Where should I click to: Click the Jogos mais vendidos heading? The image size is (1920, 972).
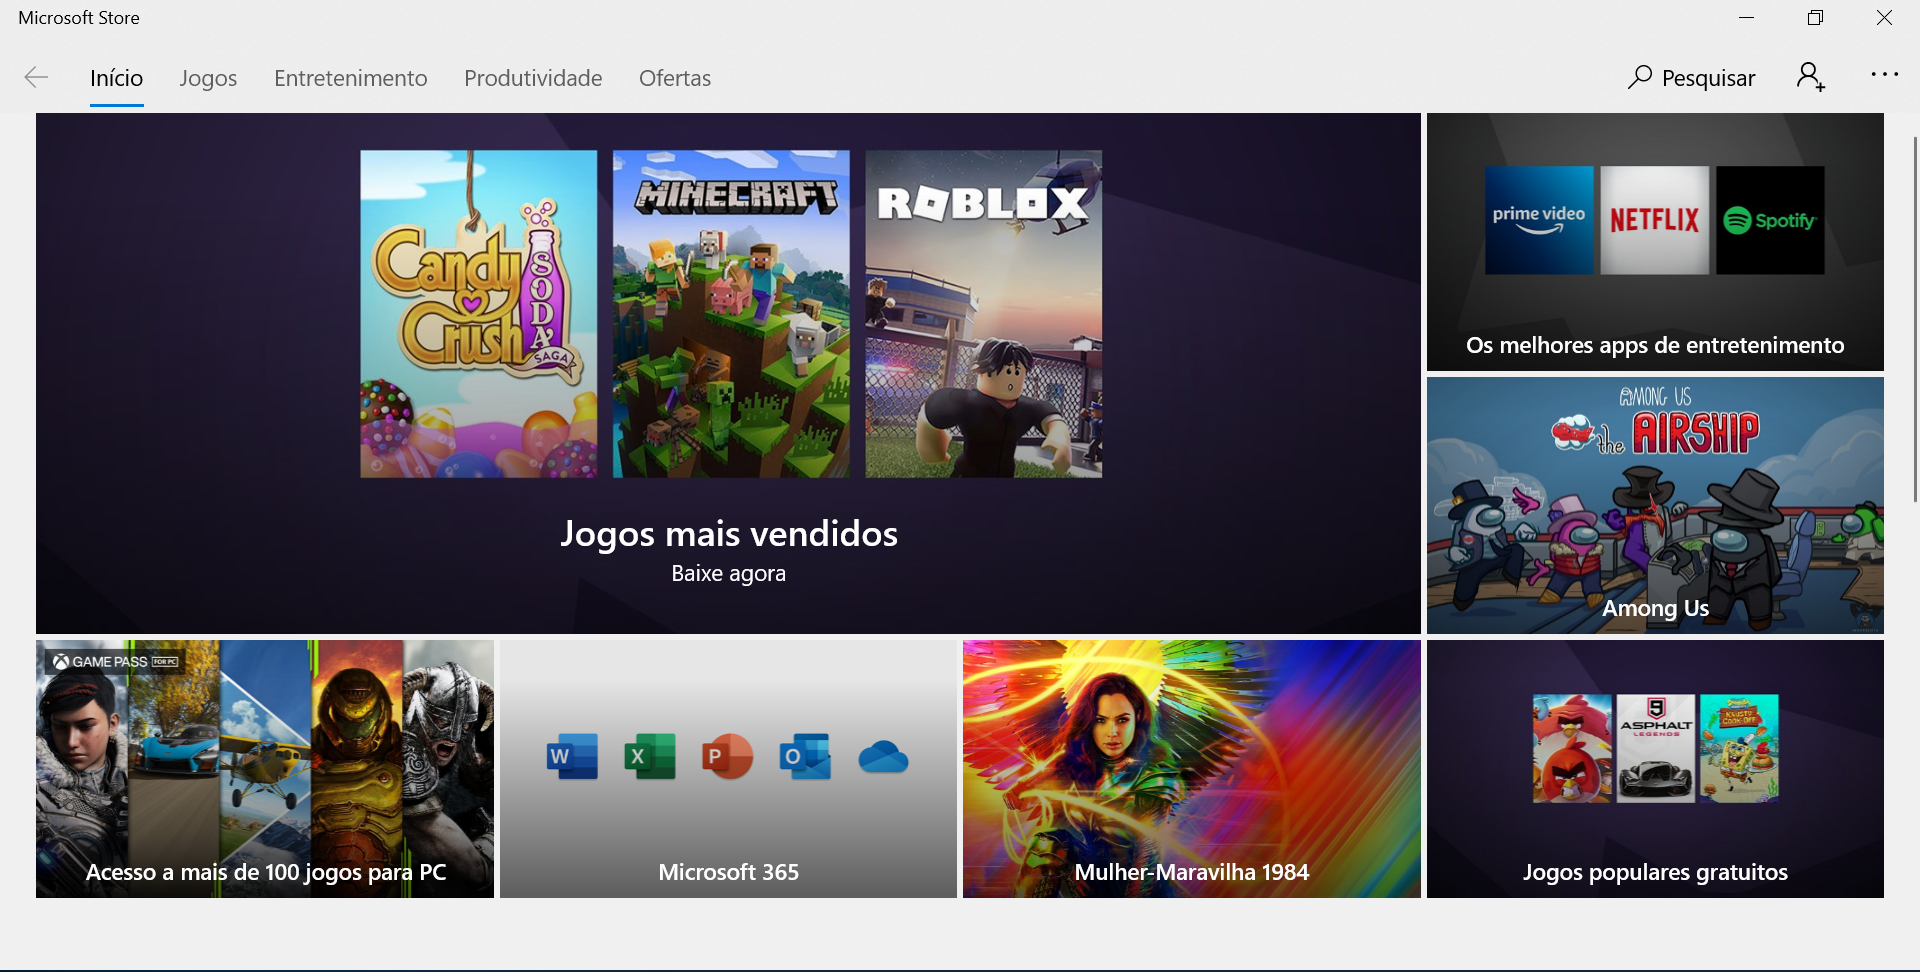[x=729, y=534]
